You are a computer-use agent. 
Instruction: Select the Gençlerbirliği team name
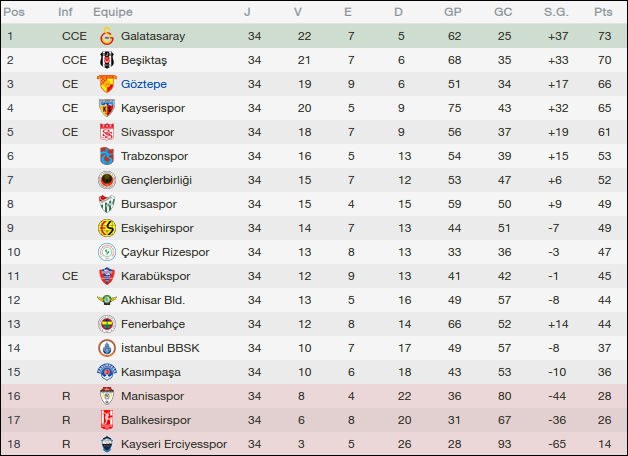pyautogui.click(x=156, y=180)
